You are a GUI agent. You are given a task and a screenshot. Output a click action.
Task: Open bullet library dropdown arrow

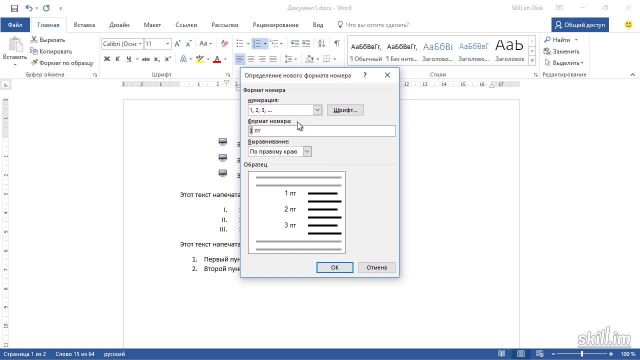click(x=248, y=44)
